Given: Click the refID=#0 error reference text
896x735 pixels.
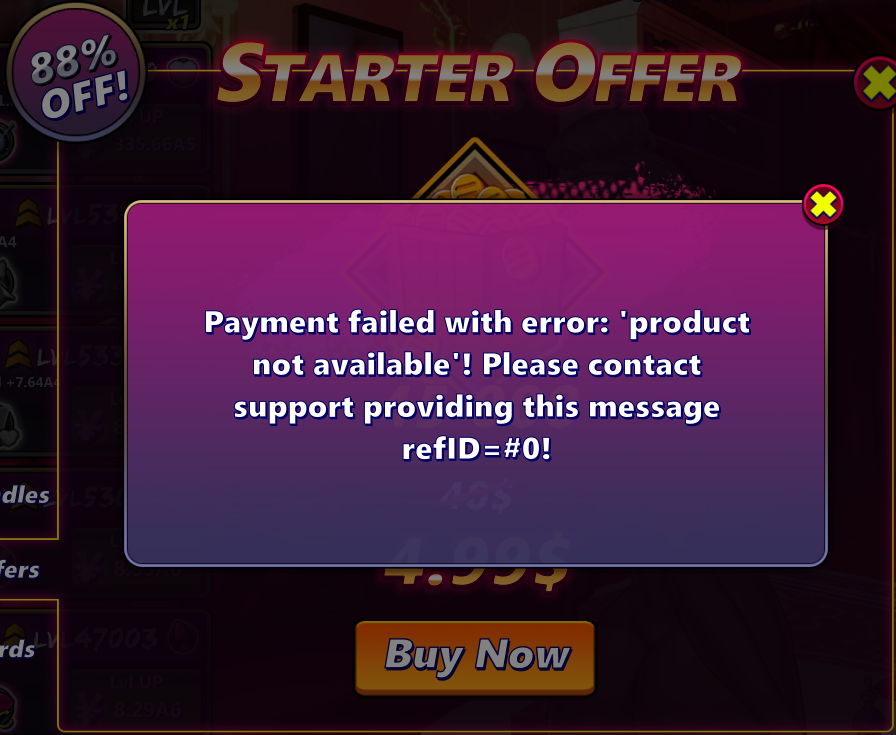Looking at the screenshot, I should (477, 449).
